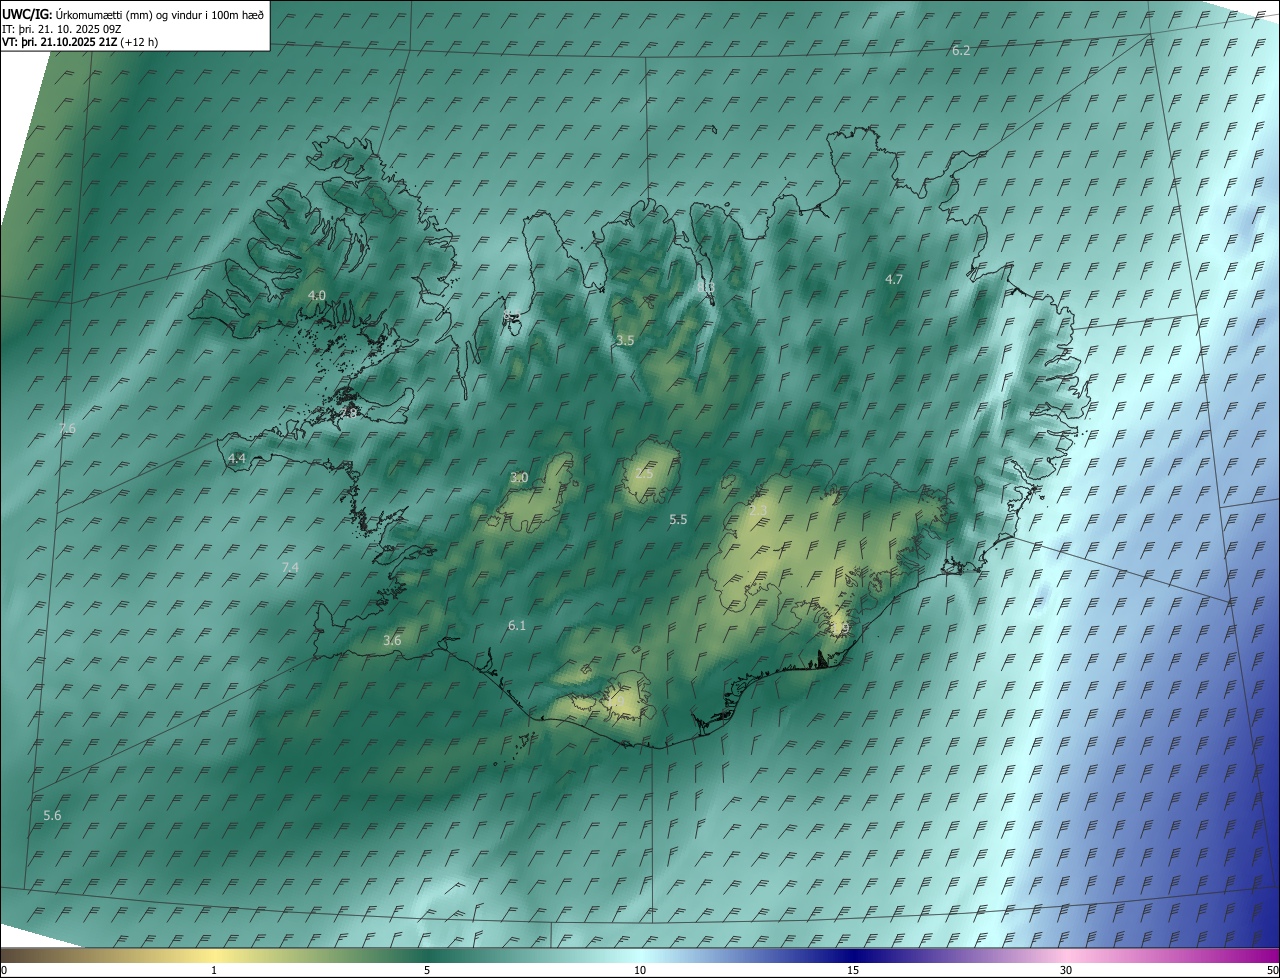Screen dimensions: 1280x978
Task: Click the 'VT: þri. 21.10.2025 21Z (+12 h)' line
Action: pos(80,42)
